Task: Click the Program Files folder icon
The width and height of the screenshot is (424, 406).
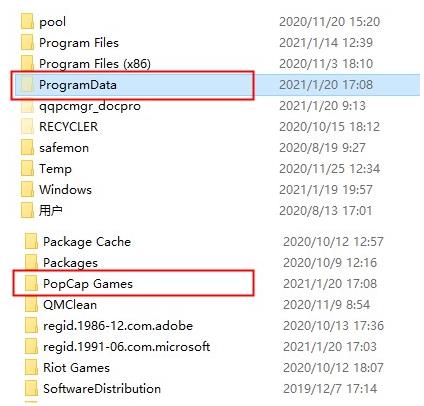Action: tap(27, 43)
